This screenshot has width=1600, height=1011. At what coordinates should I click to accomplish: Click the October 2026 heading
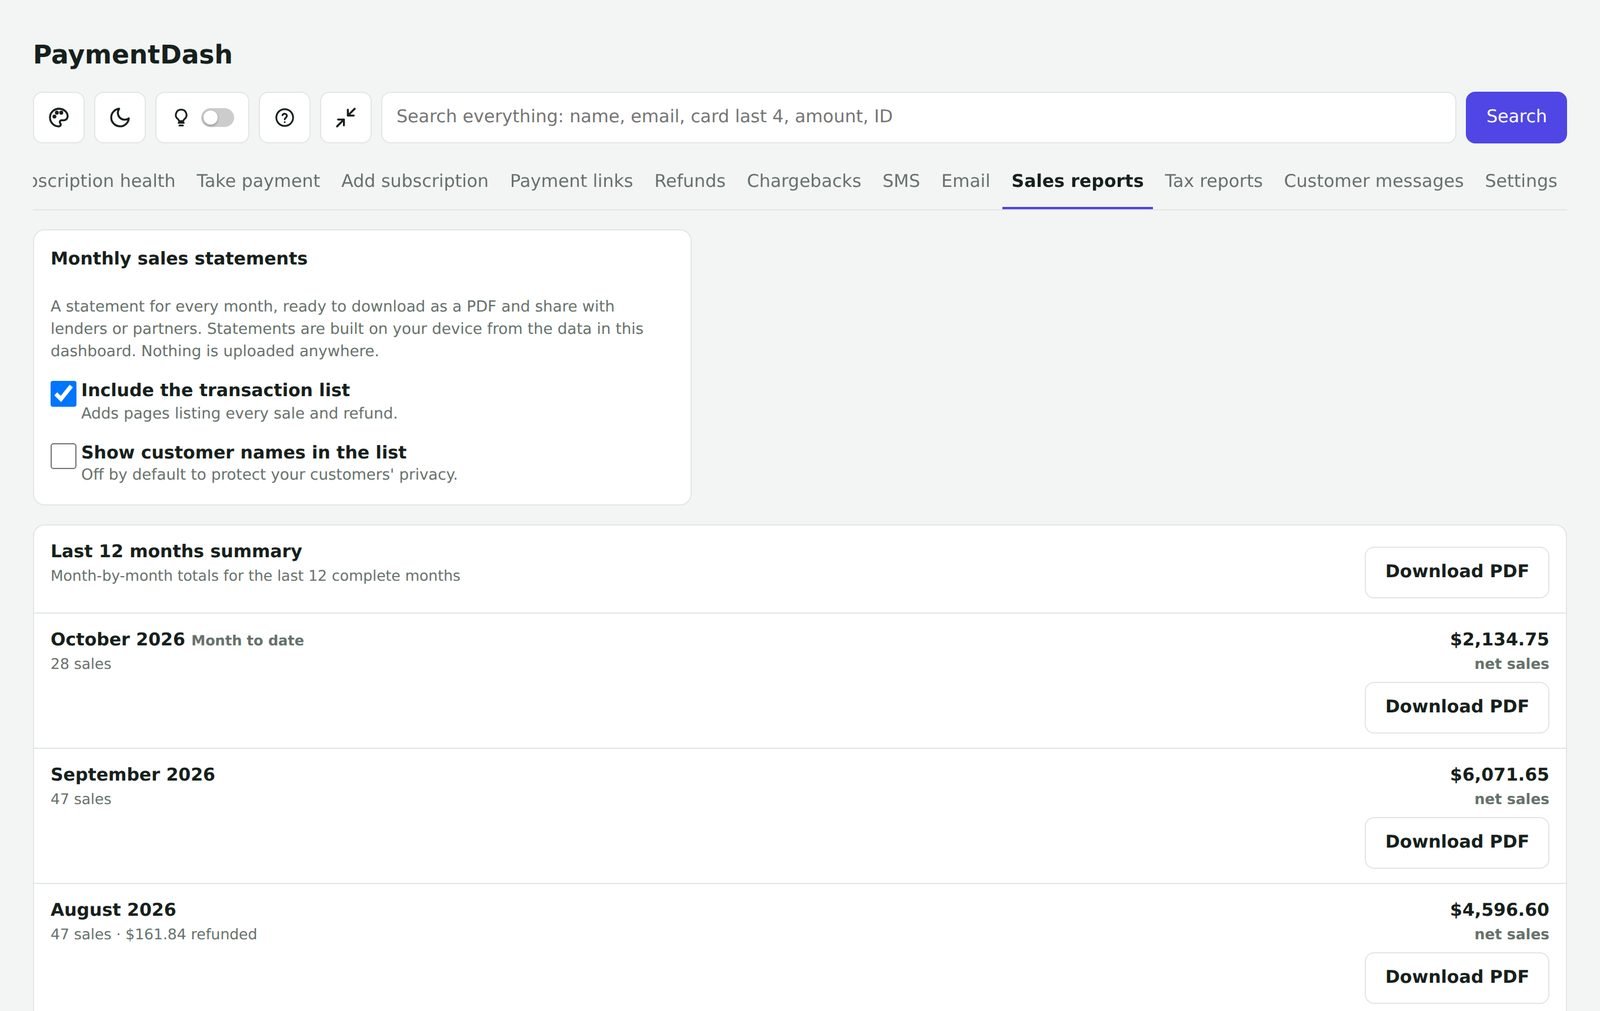tap(118, 639)
